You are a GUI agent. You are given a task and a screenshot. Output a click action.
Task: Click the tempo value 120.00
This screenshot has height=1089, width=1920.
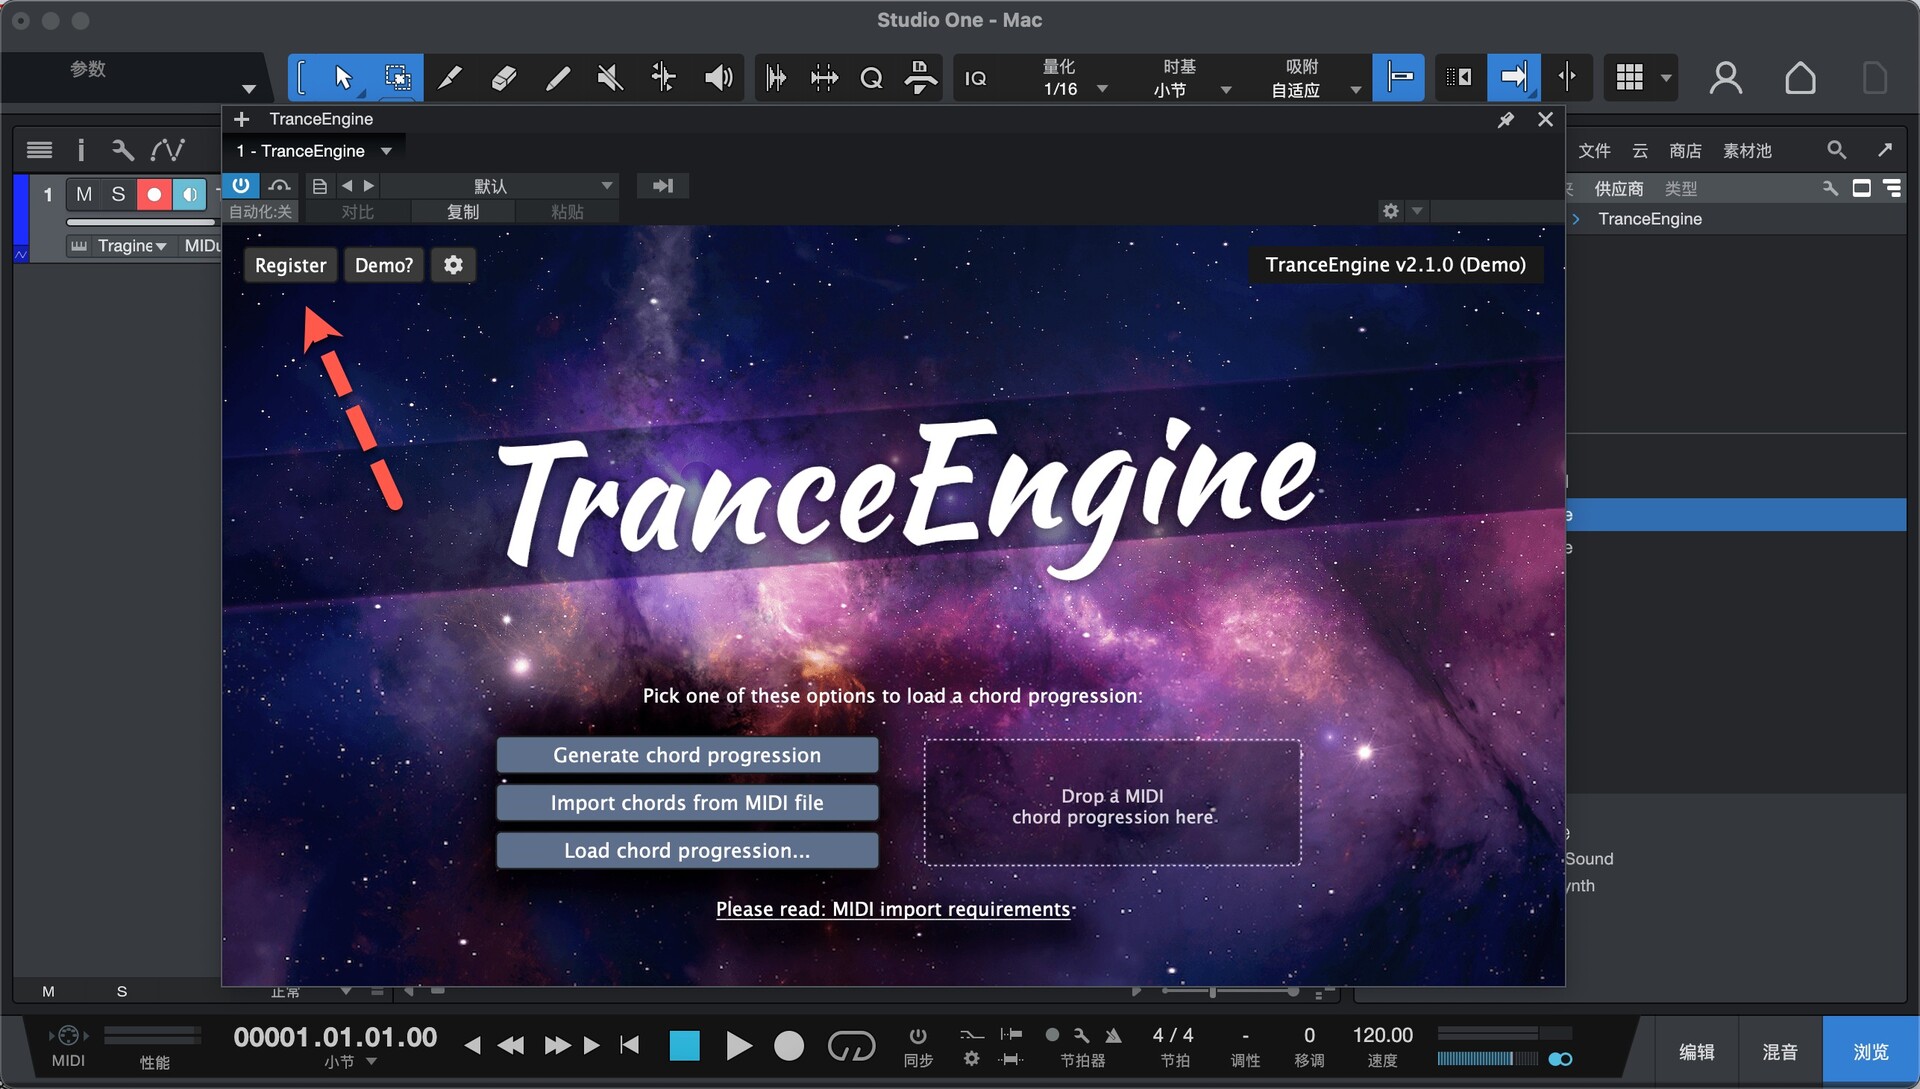coord(1382,1036)
